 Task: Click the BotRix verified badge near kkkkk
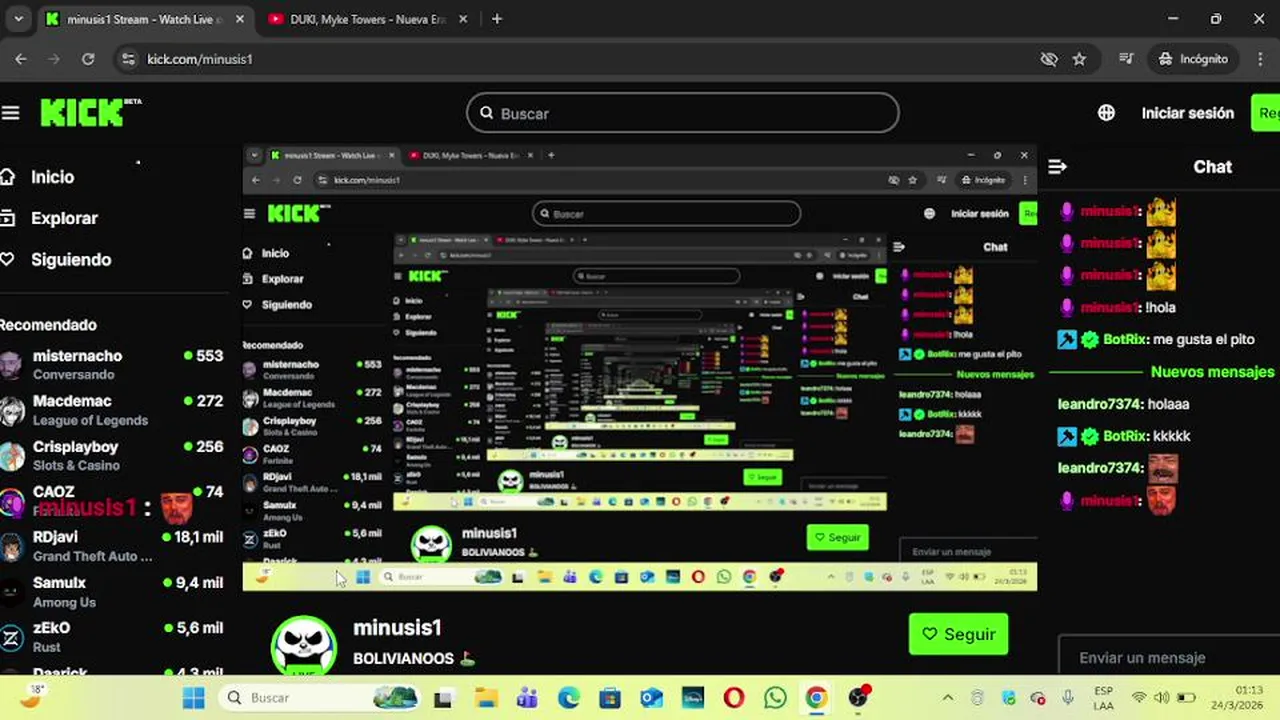pos(1090,436)
